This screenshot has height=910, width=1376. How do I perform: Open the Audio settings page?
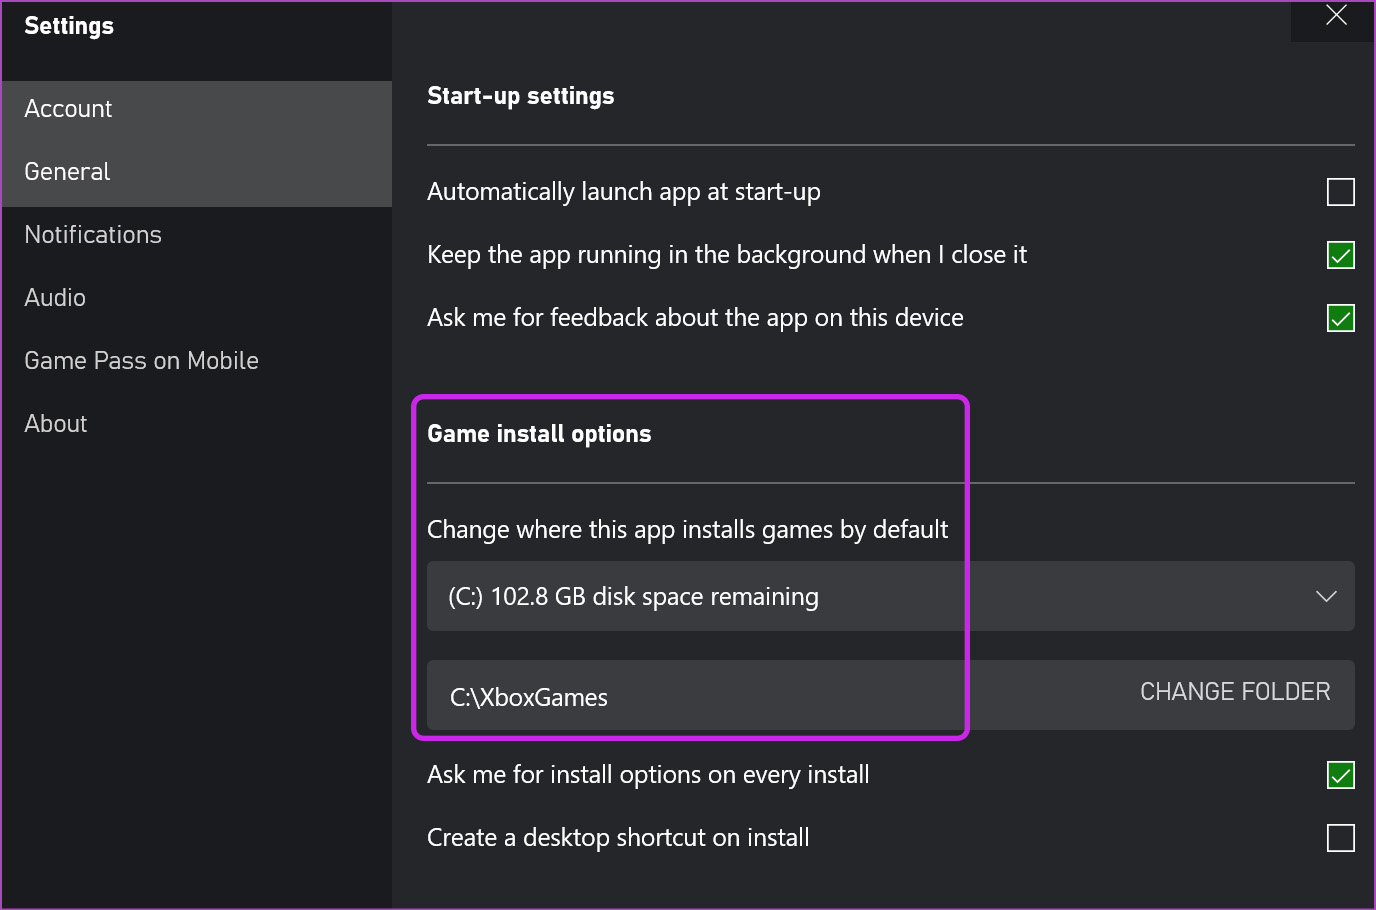click(196, 298)
